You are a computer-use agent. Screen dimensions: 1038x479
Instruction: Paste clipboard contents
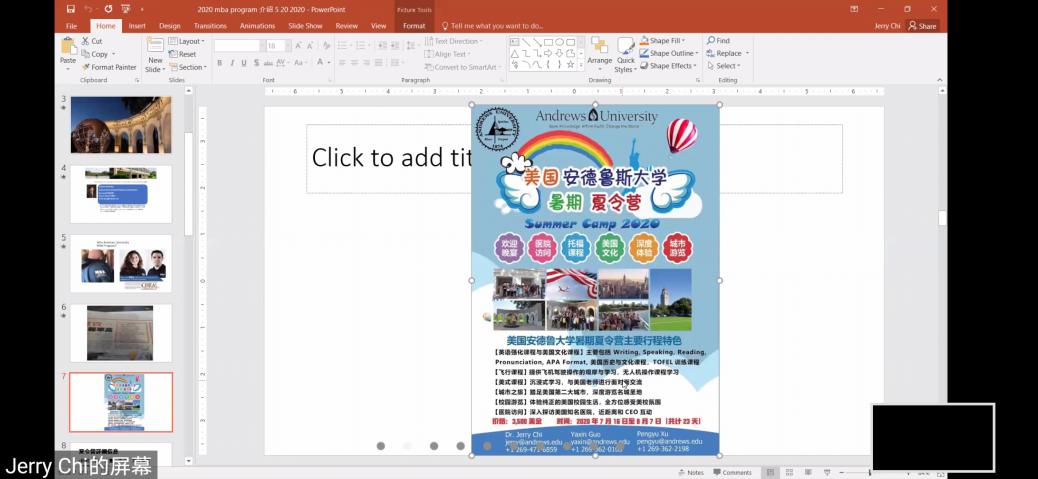click(x=68, y=52)
